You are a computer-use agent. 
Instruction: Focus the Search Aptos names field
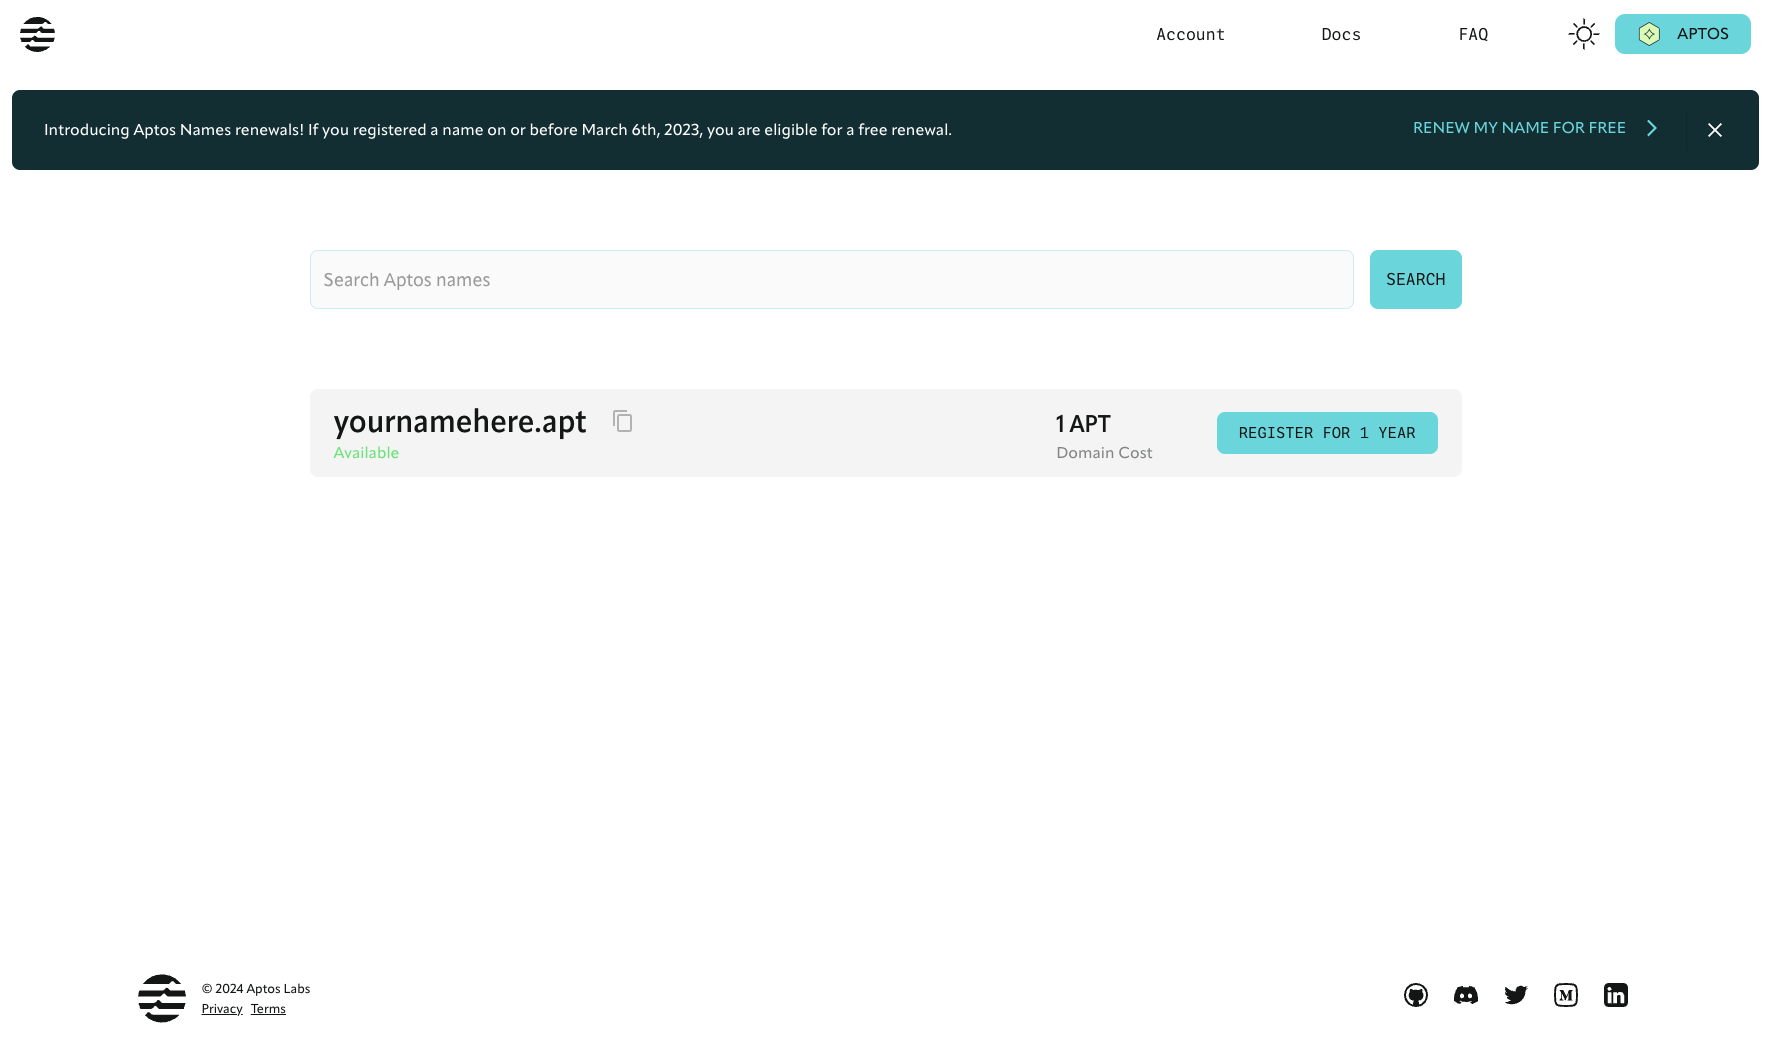pos(832,280)
